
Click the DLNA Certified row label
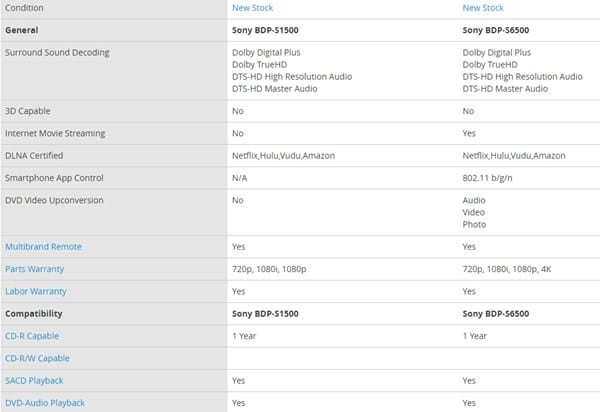(35, 156)
